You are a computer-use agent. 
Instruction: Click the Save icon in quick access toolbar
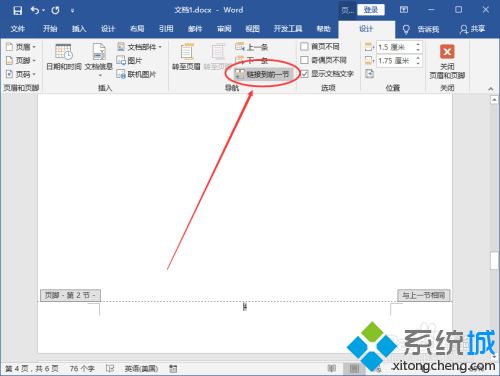(17, 10)
